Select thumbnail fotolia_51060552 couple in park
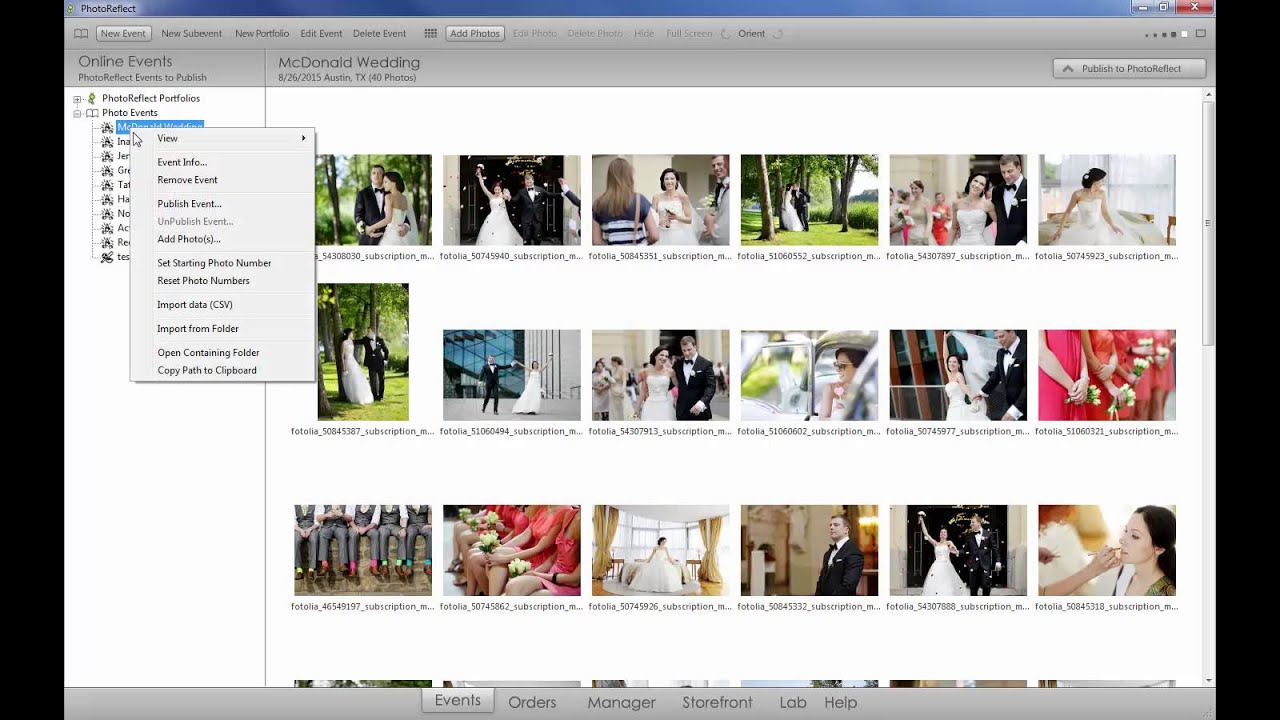 pos(809,200)
